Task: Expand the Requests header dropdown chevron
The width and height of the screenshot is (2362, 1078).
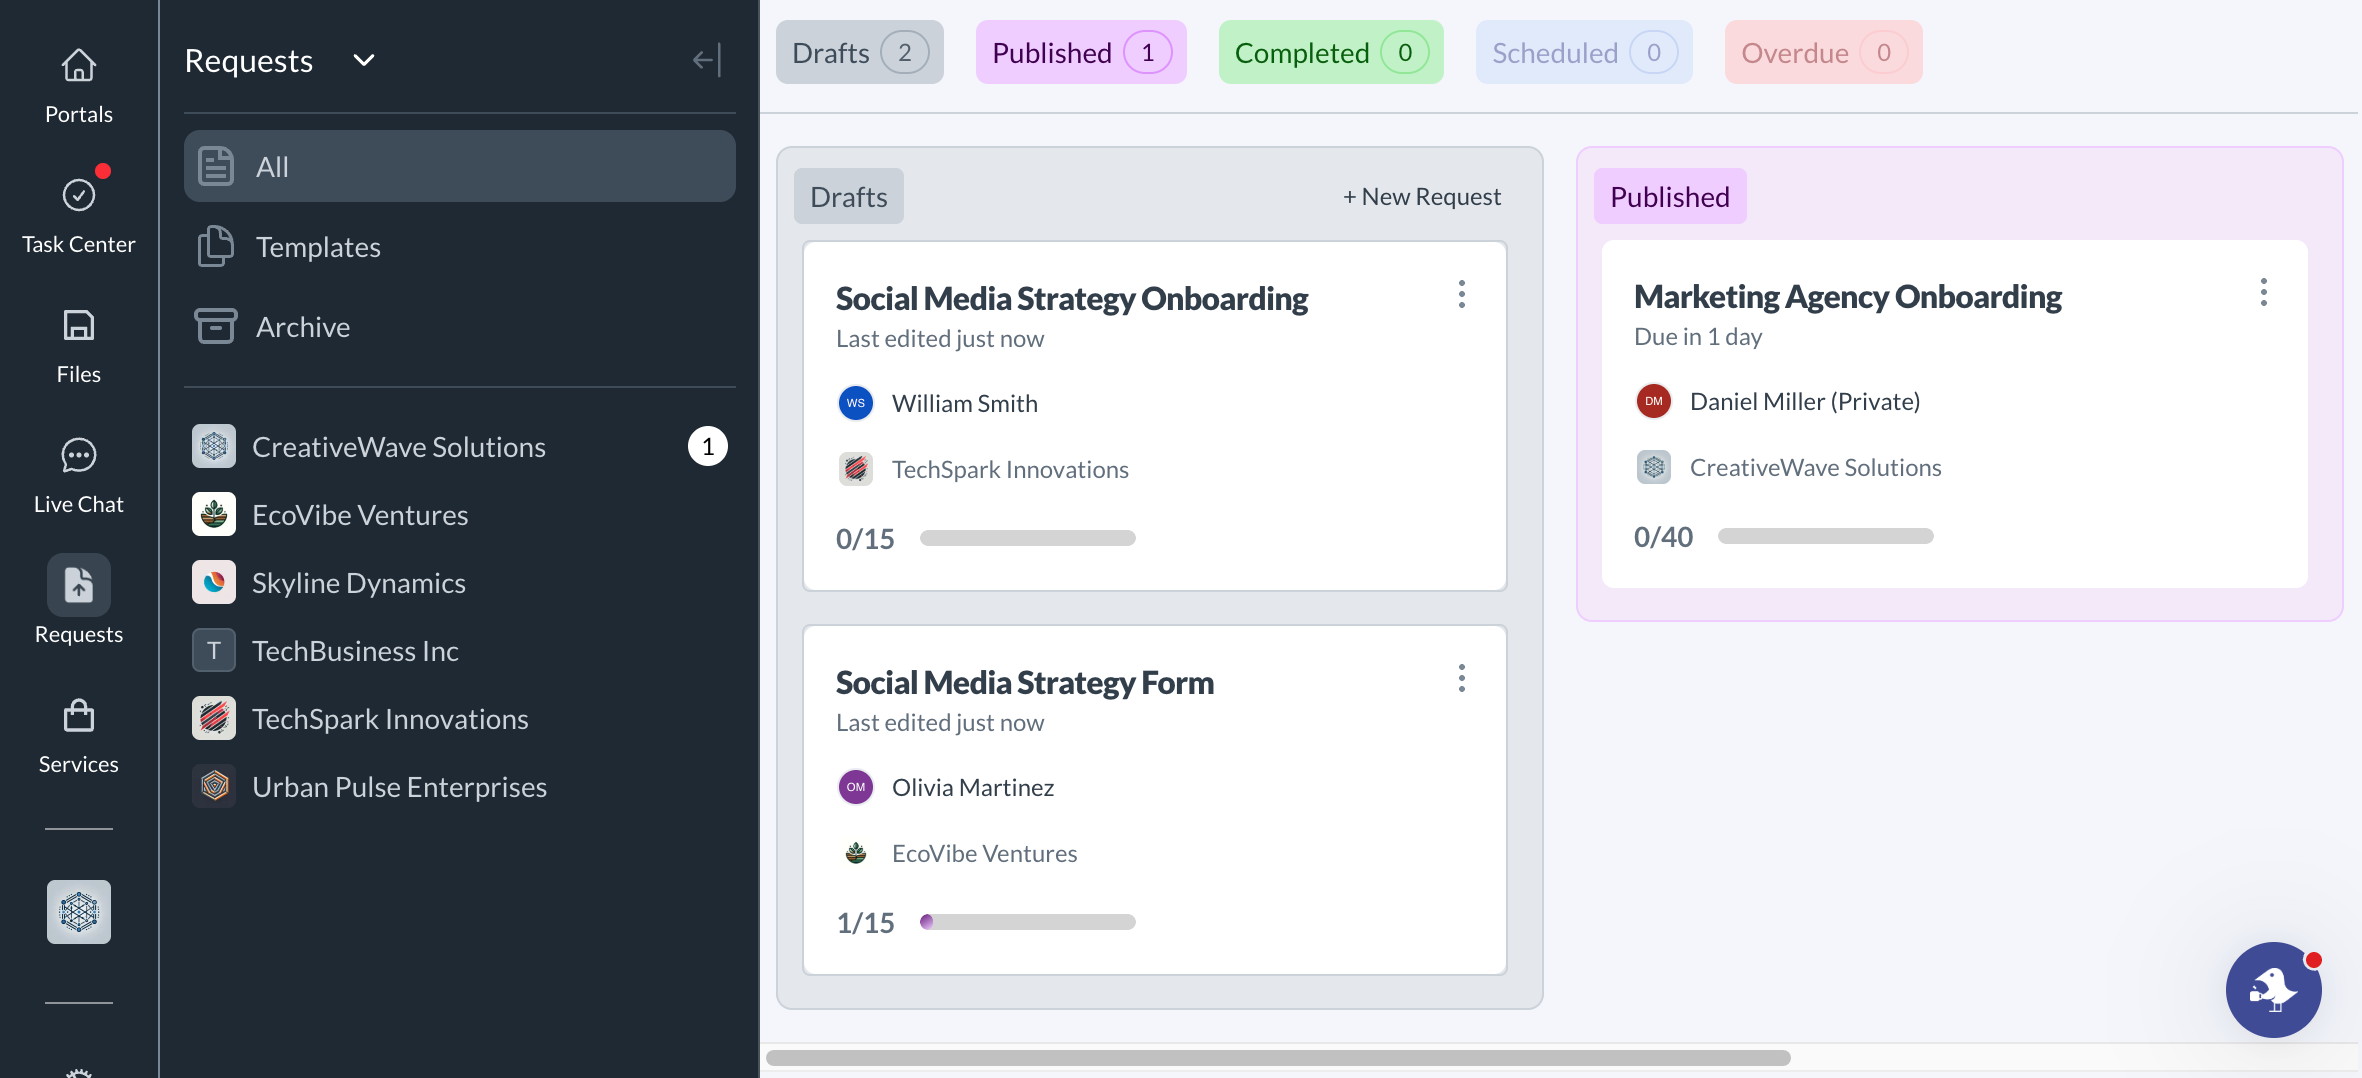Action: pyautogui.click(x=364, y=61)
